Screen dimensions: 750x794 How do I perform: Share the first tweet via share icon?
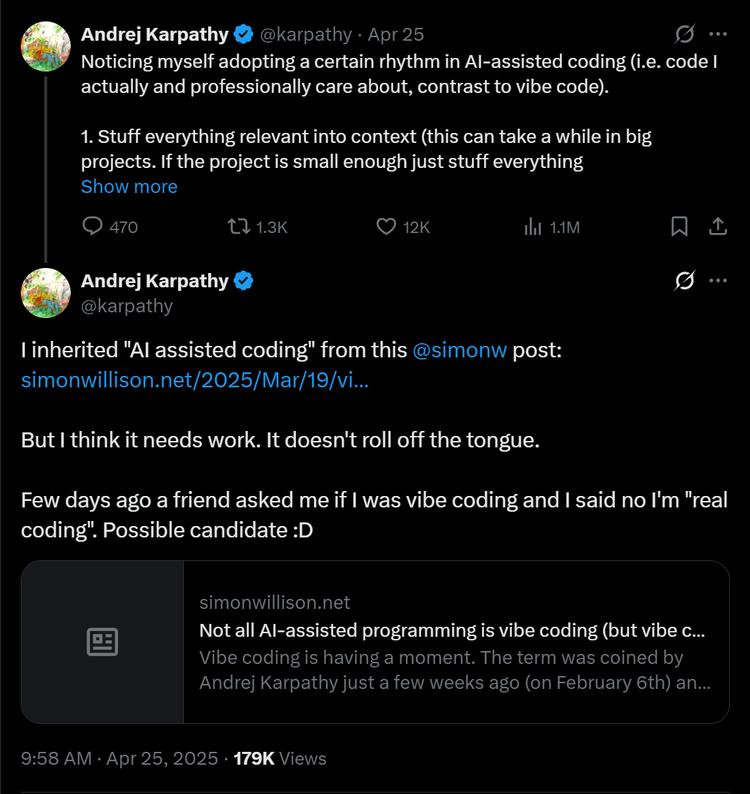pyautogui.click(x=717, y=227)
